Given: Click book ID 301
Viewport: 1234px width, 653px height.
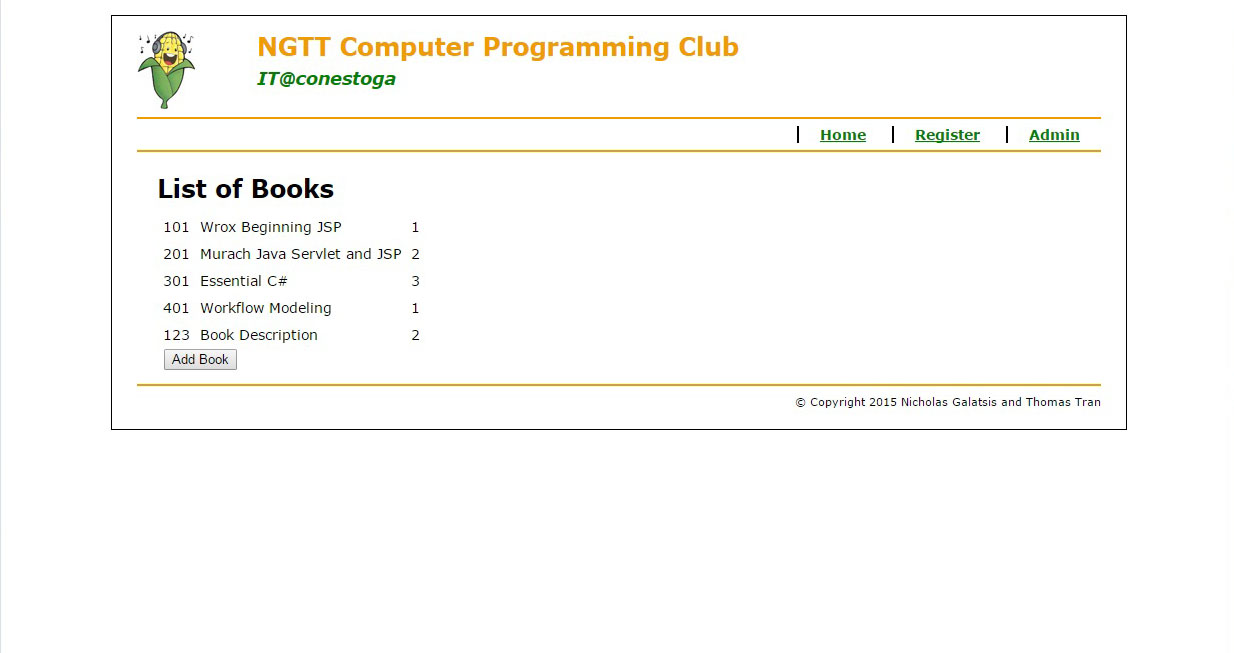Looking at the screenshot, I should 176,282.
